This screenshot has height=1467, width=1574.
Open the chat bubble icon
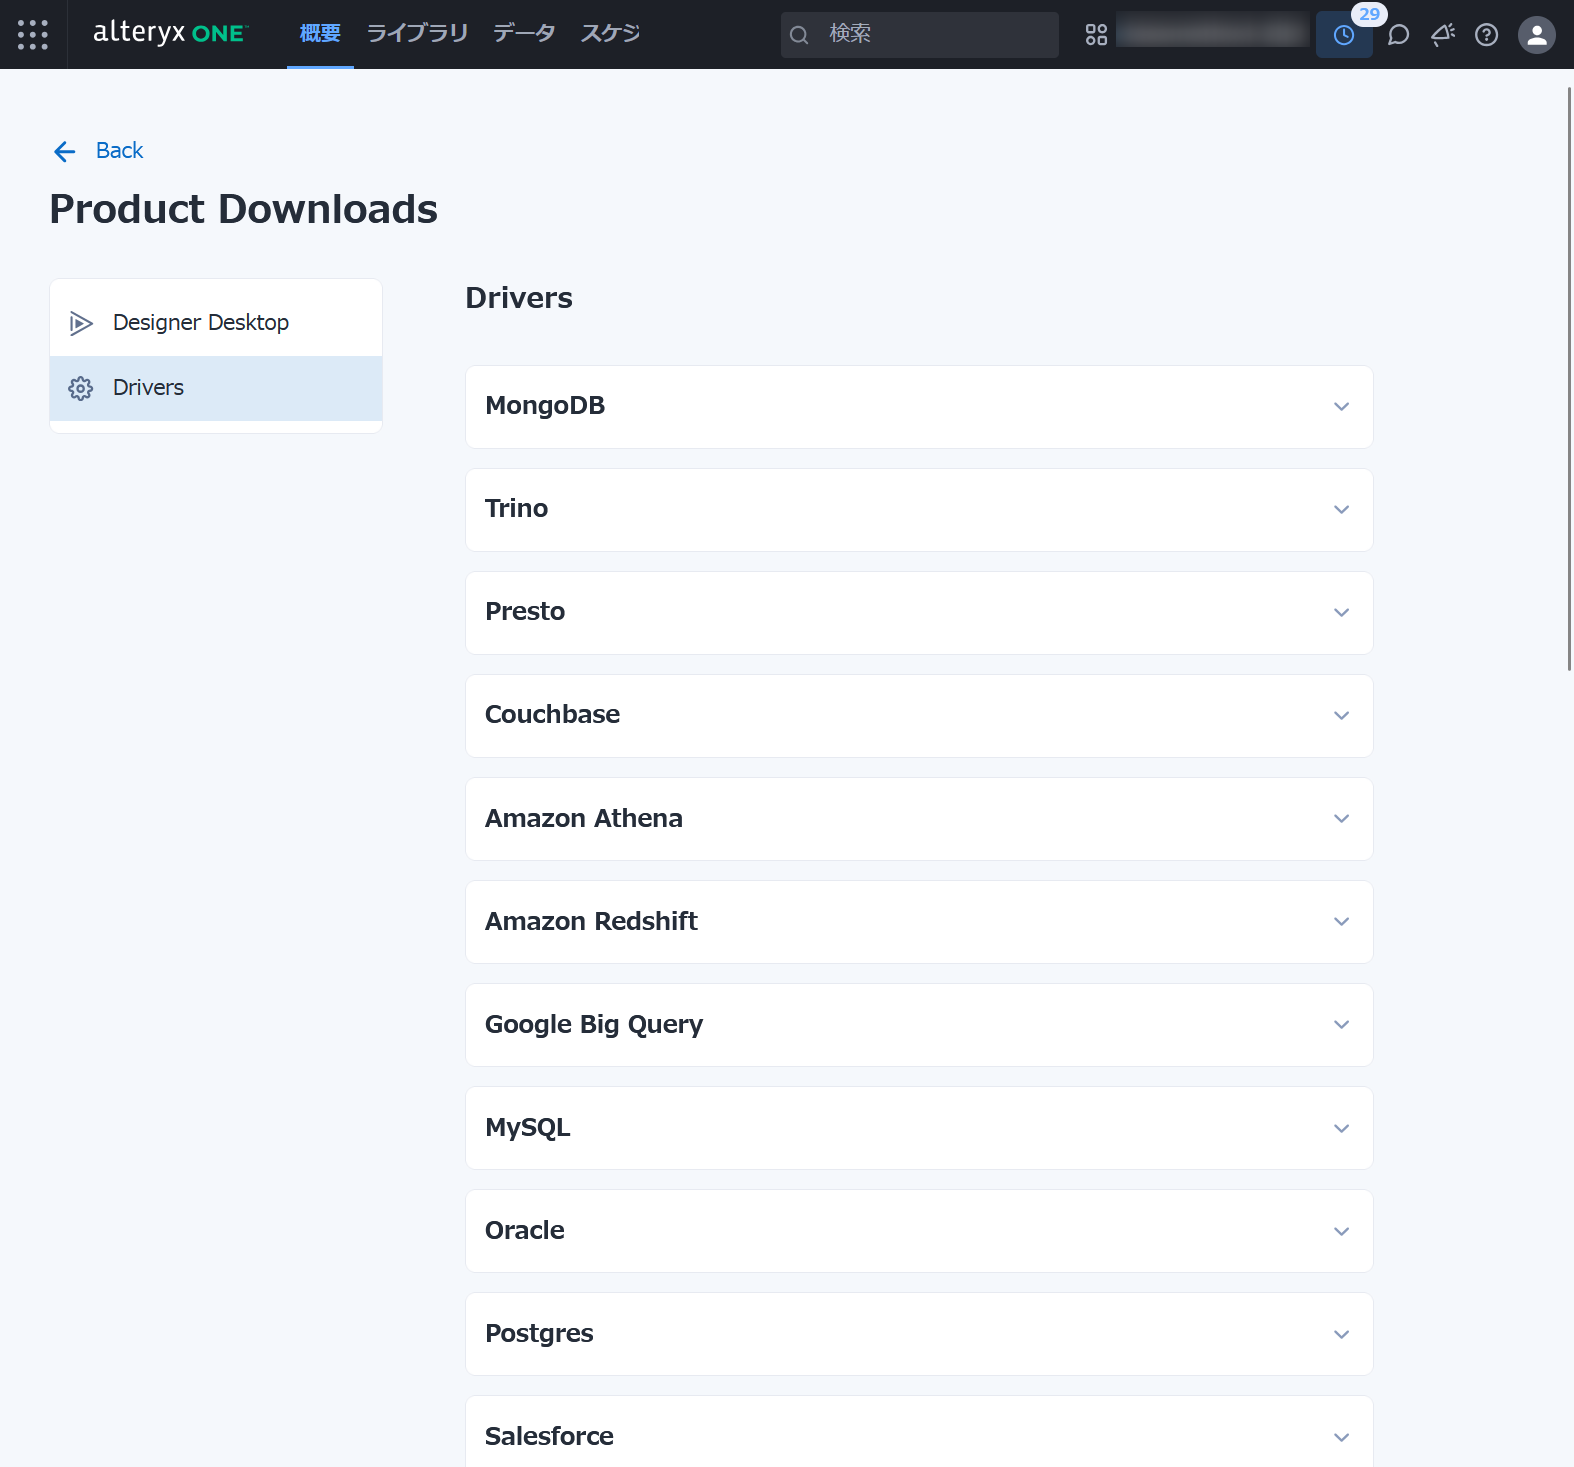1399,35
